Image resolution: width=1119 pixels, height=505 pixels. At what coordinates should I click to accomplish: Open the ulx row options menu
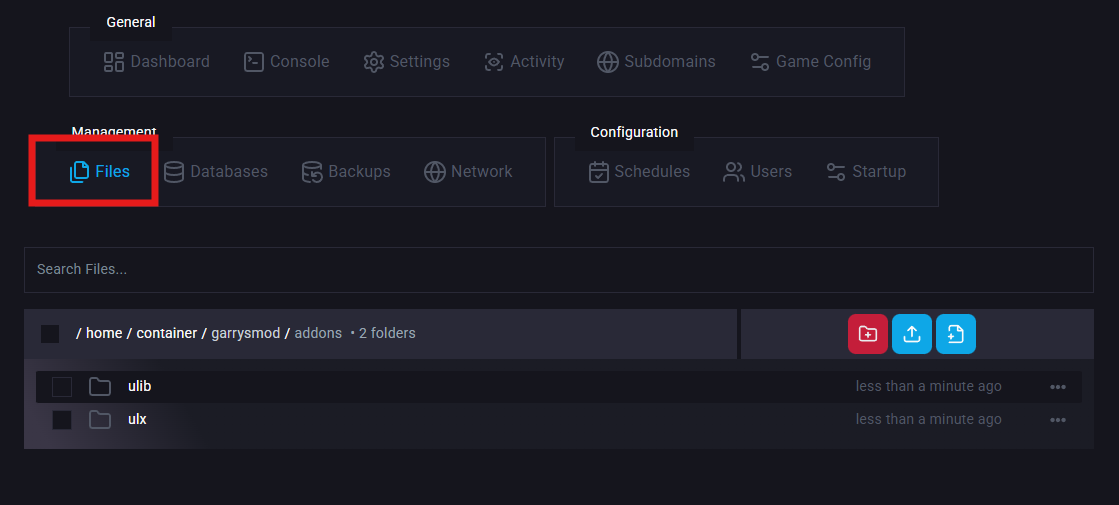point(1057,420)
